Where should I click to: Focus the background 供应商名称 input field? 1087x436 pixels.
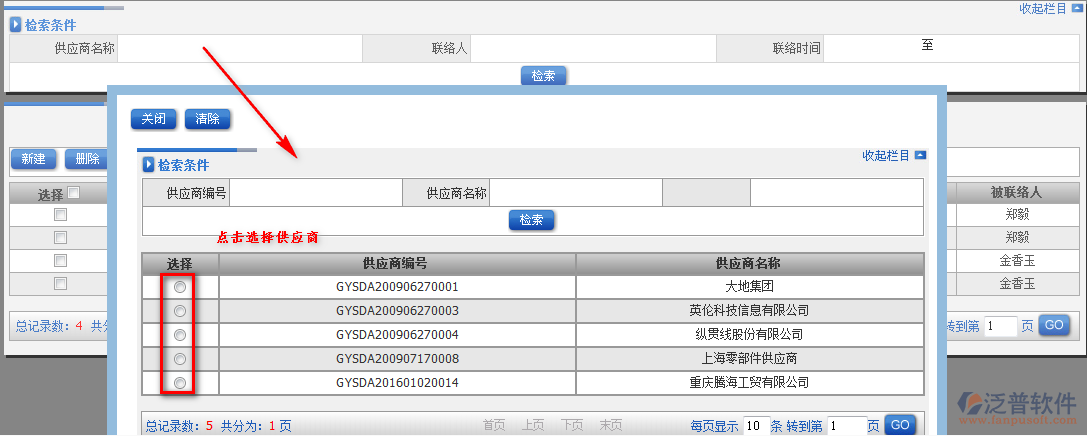coord(240,49)
